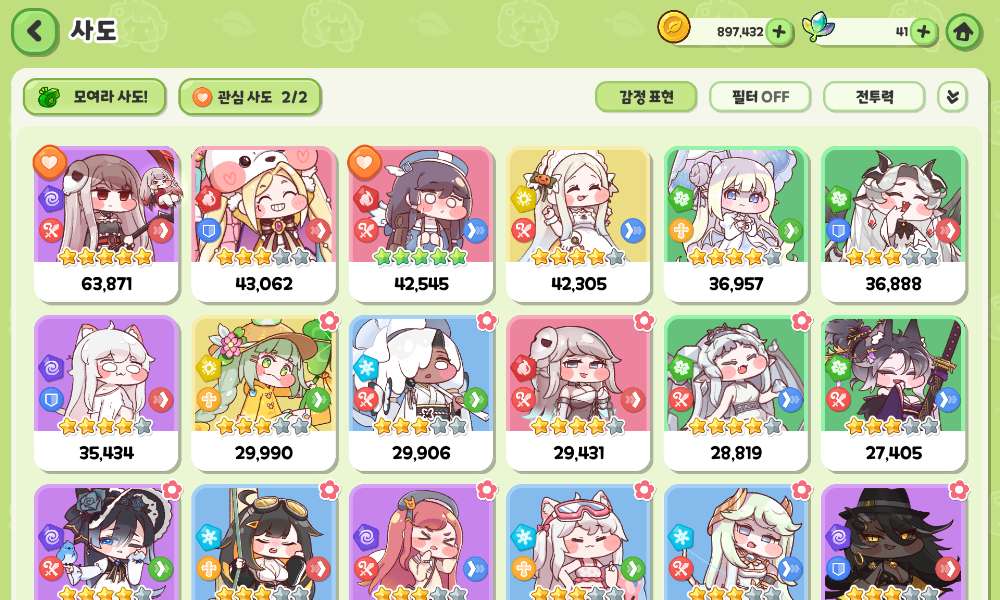Choose the purple card with 35,434 power

click(x=107, y=393)
